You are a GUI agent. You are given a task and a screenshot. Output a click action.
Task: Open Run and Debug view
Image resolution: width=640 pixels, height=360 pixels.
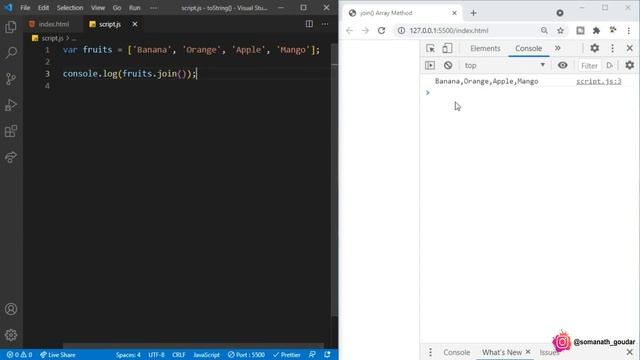click(x=11, y=105)
